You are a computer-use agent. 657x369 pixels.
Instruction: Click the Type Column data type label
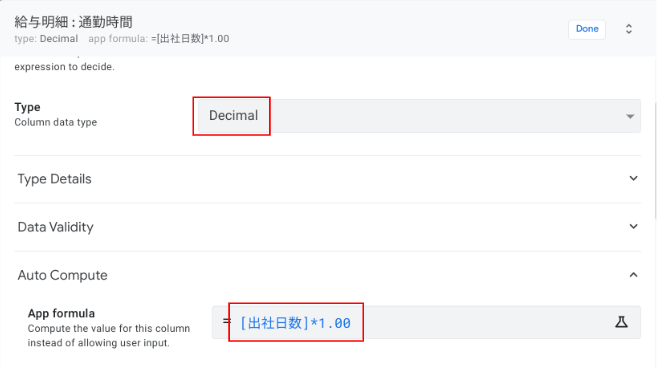tap(56, 114)
